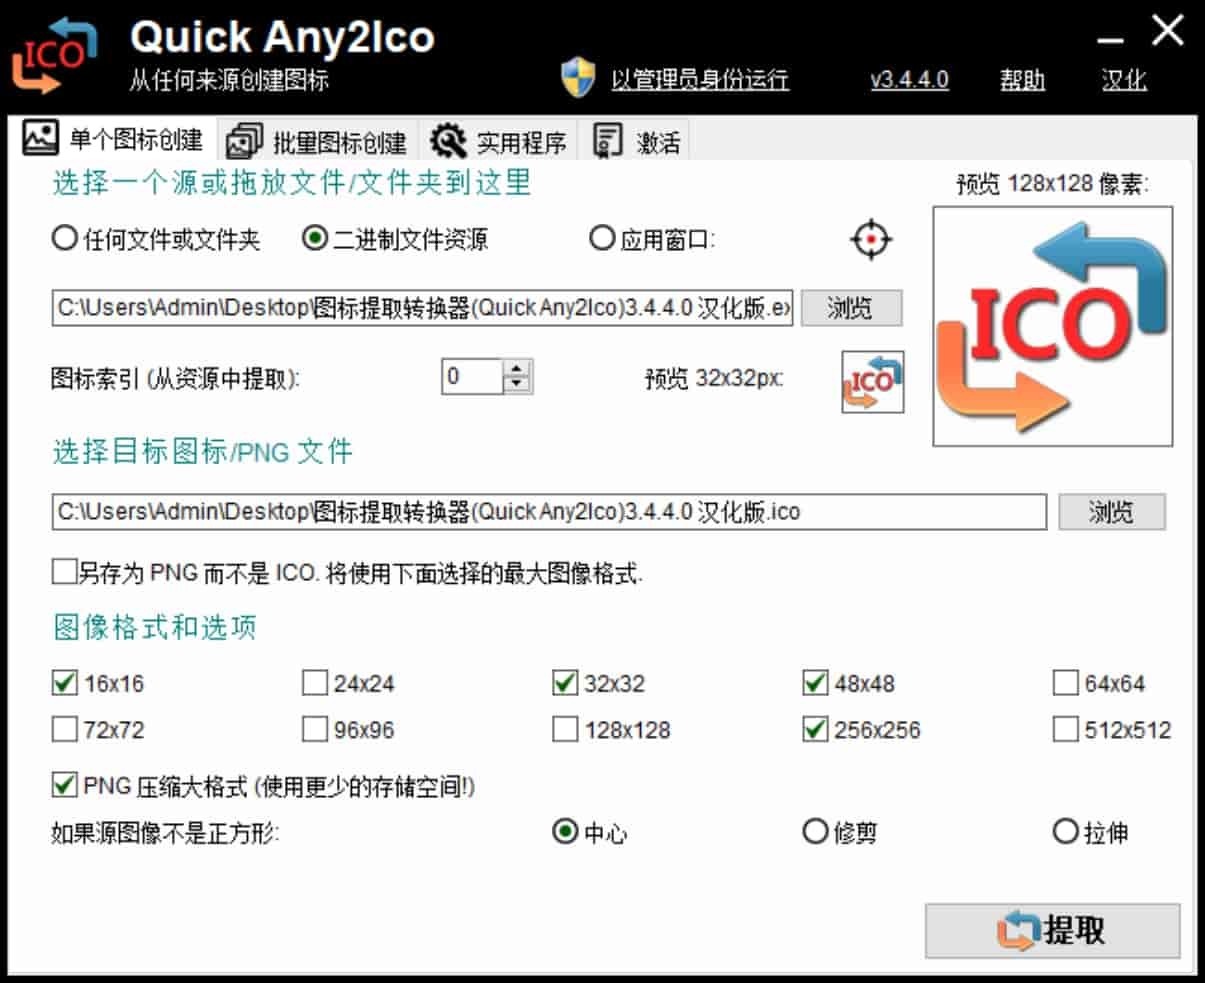Viewport: 1205px width, 983px height.
Task: Click the crosshair window picker icon
Action: (x=873, y=238)
